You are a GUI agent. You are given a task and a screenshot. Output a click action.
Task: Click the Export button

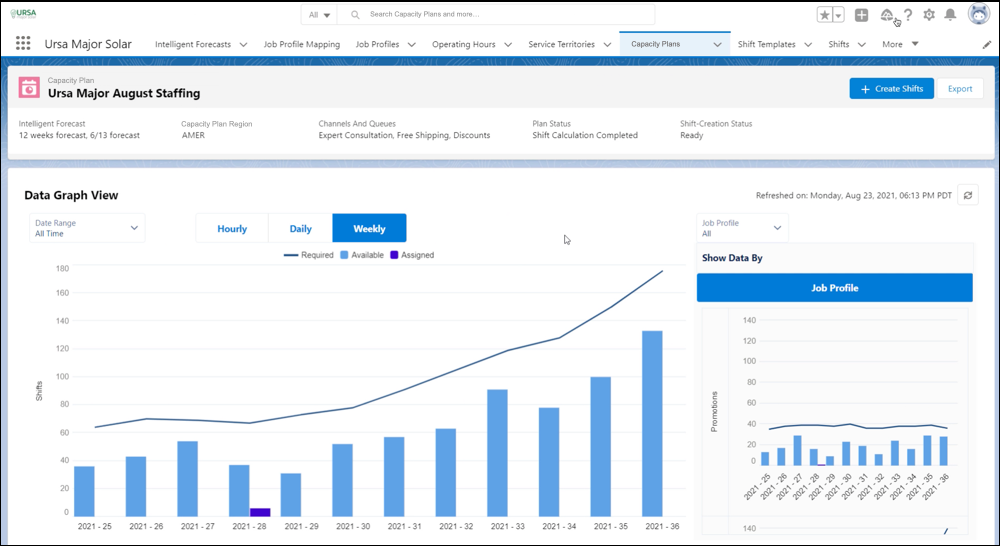pyautogui.click(x=960, y=89)
